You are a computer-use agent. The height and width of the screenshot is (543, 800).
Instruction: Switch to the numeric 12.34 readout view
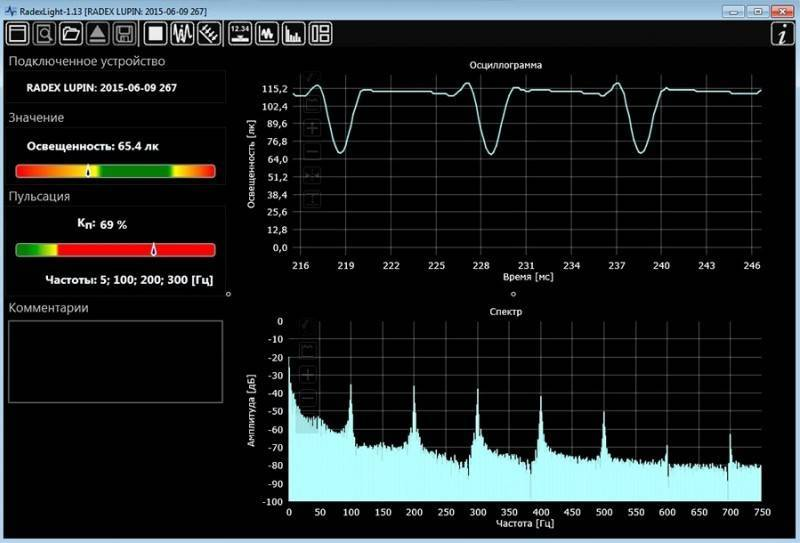coord(240,34)
